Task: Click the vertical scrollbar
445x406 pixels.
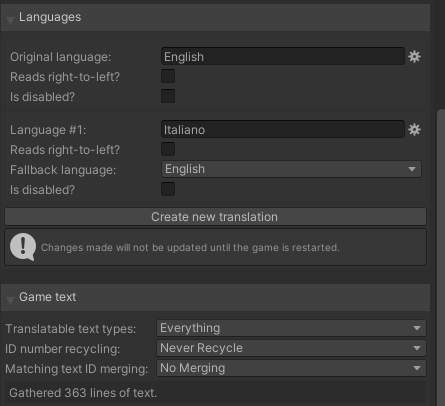Action: [x=441, y=257]
